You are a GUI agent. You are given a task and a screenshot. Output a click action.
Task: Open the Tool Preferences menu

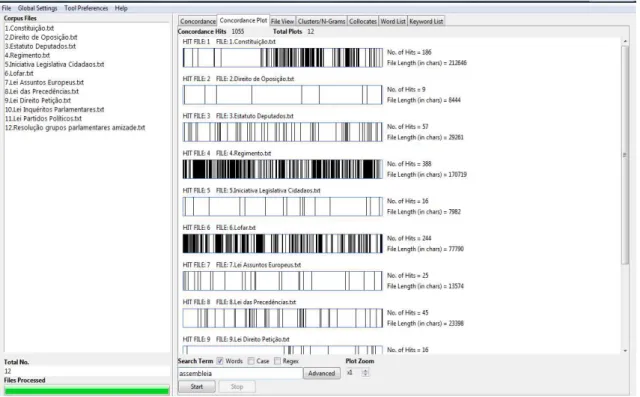86,8
